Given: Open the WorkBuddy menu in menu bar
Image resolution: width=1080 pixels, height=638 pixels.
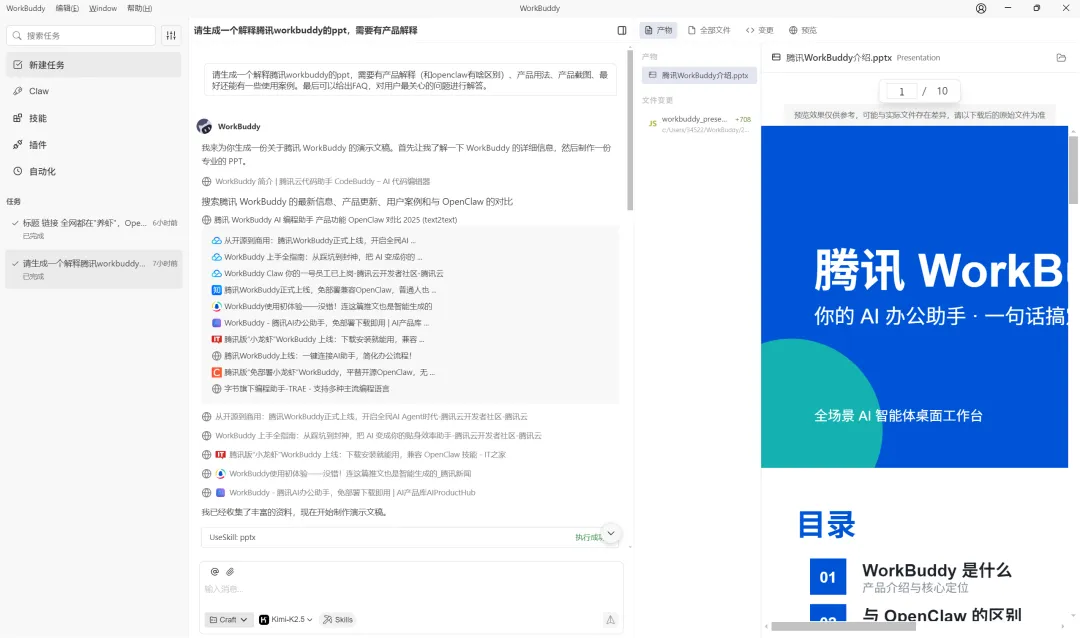Looking at the screenshot, I should [25, 8].
